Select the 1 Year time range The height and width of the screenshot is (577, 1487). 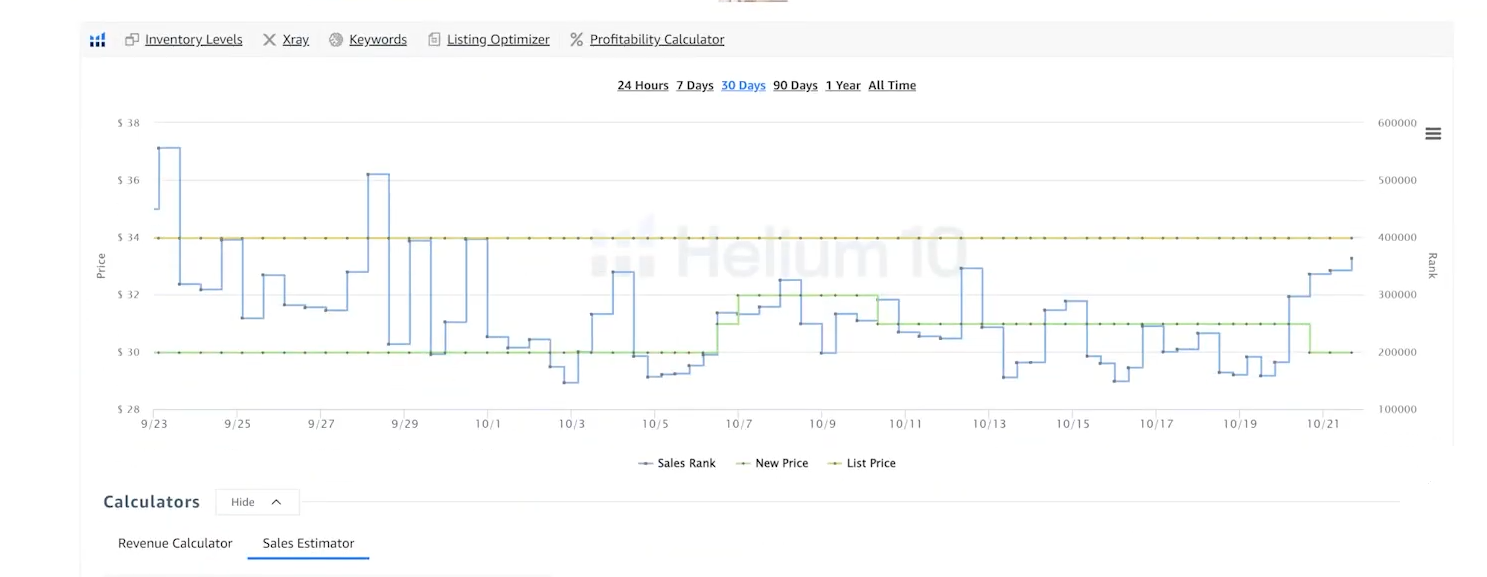[843, 86]
